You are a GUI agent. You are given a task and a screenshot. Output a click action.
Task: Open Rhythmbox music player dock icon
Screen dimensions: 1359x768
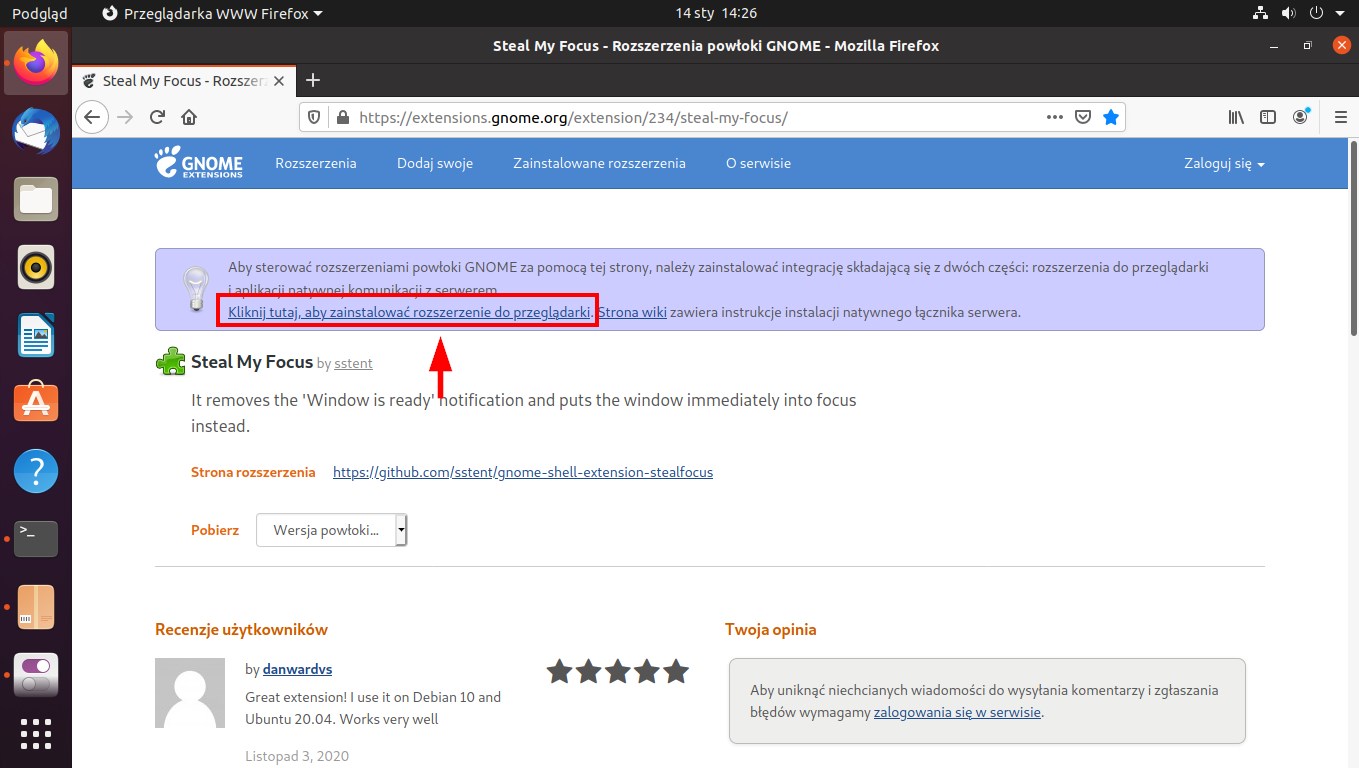pyautogui.click(x=36, y=267)
